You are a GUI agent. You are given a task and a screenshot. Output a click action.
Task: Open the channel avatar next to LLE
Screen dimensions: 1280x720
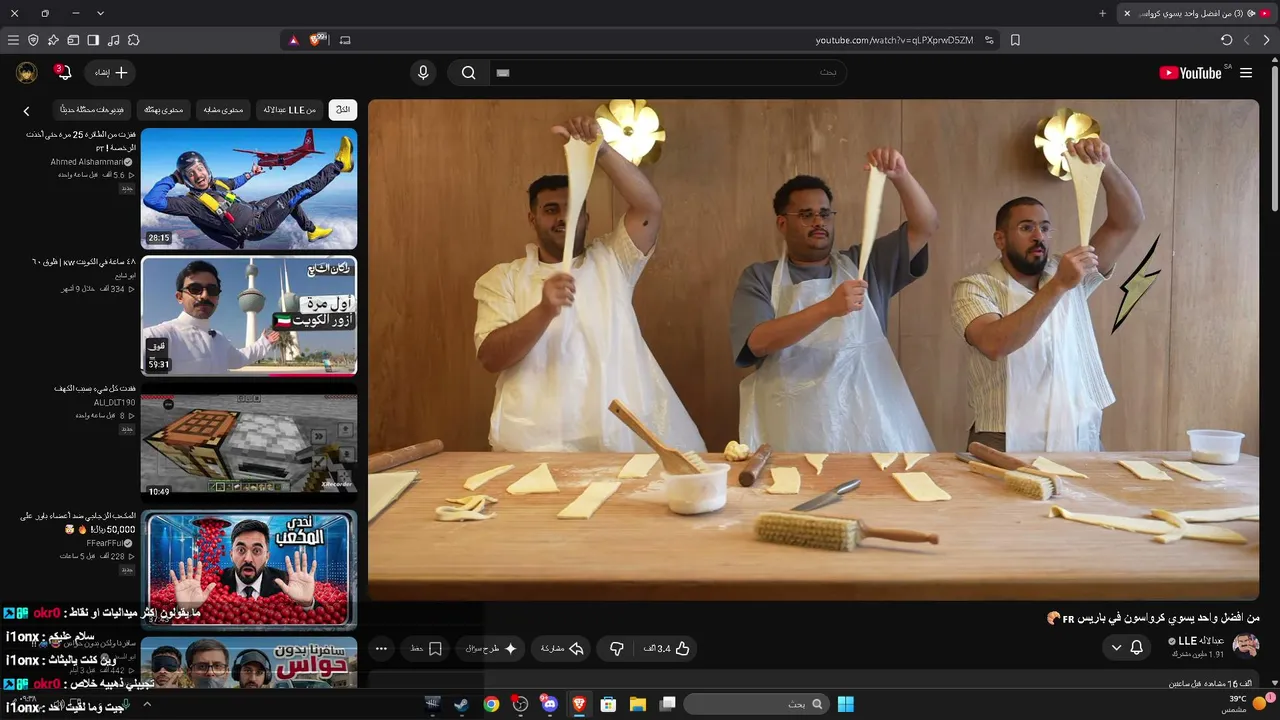[1246, 647]
